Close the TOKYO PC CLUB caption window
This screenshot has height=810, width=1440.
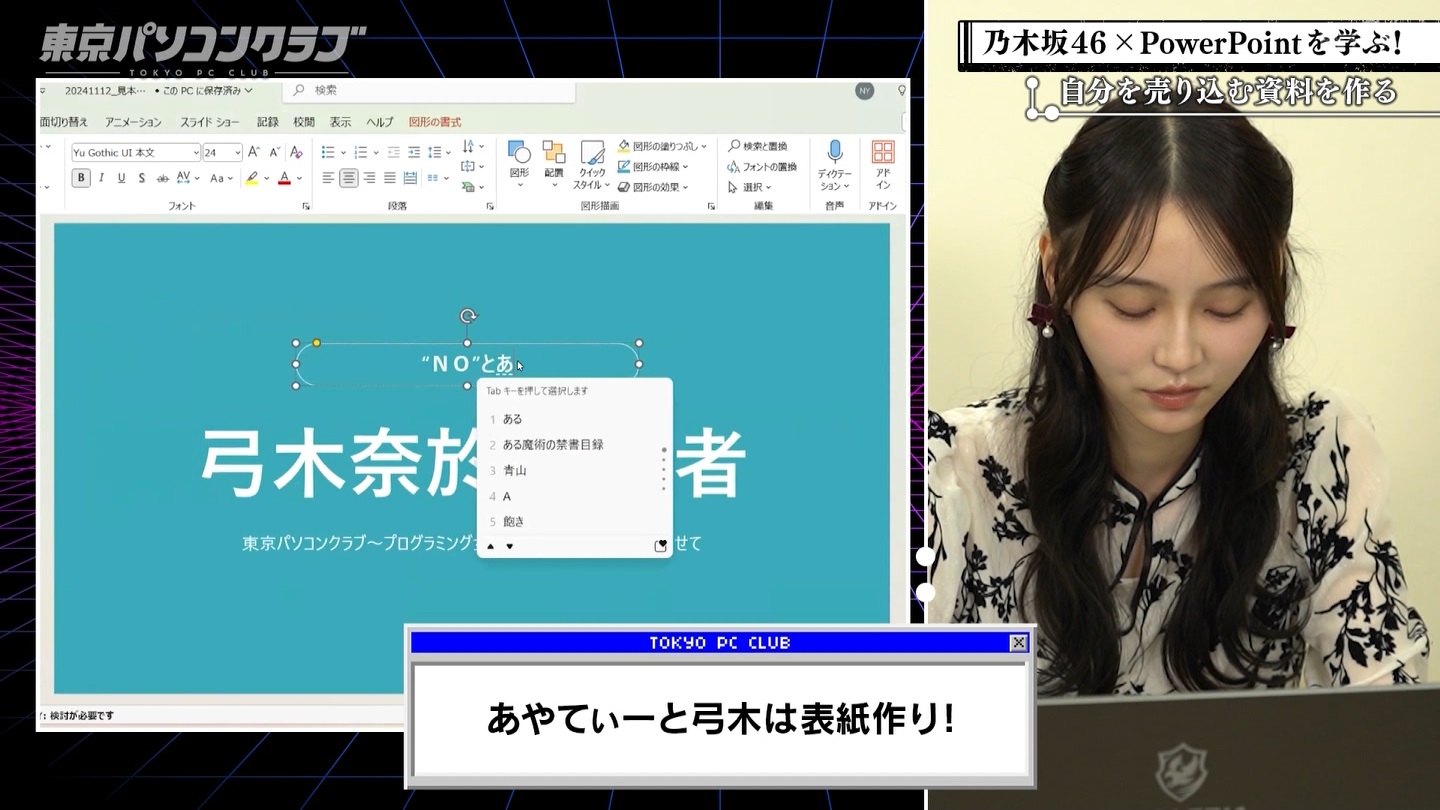pos(1018,643)
